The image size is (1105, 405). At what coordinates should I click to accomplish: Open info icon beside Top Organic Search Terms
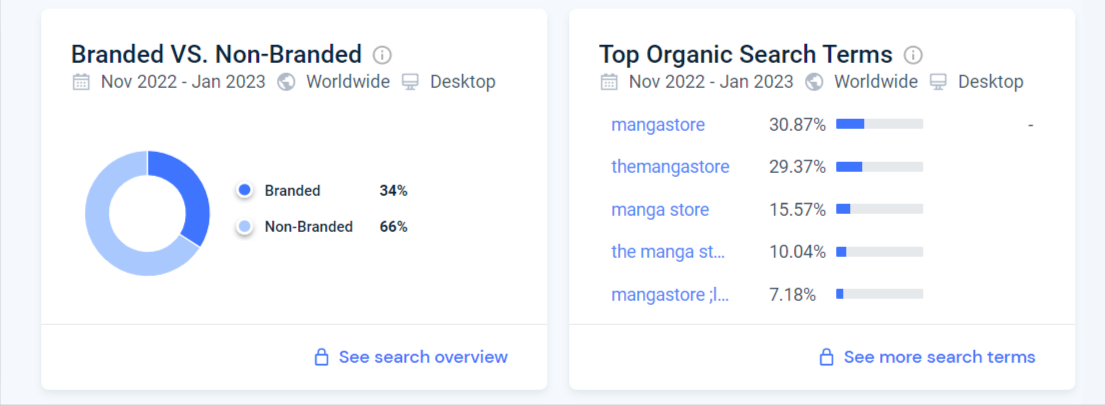(913, 55)
